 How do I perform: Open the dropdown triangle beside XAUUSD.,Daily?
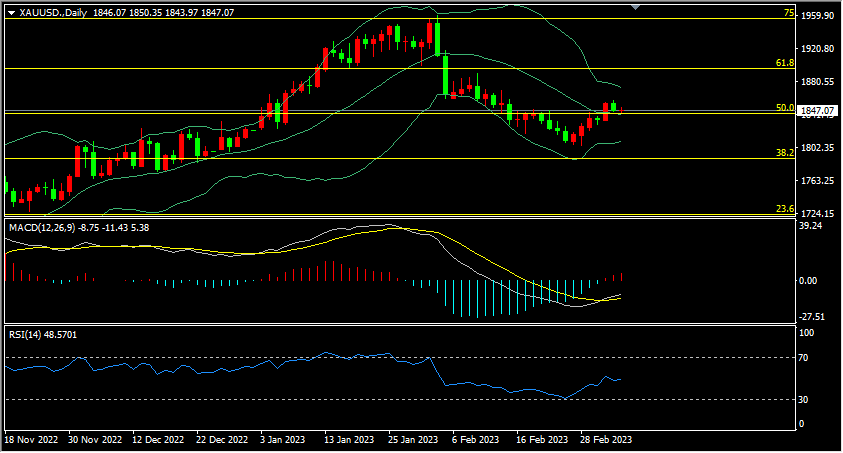[11, 13]
